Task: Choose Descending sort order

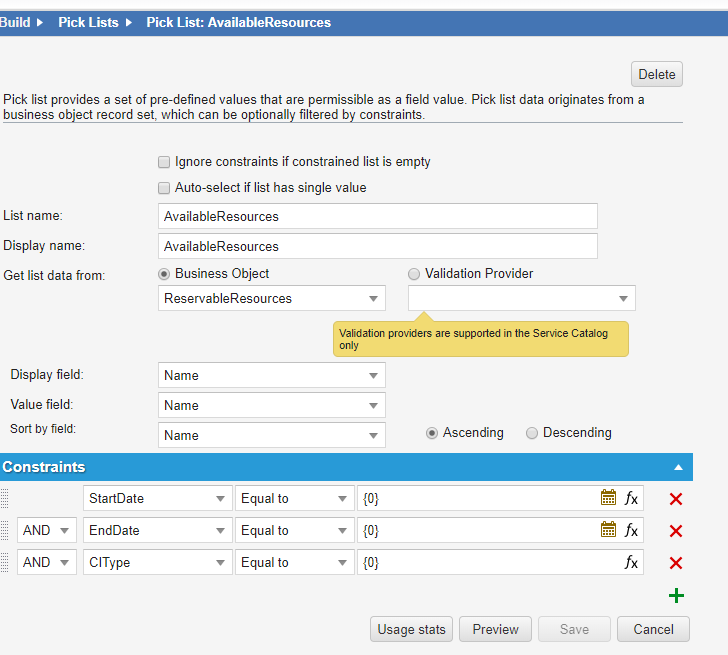Action: click(x=532, y=433)
